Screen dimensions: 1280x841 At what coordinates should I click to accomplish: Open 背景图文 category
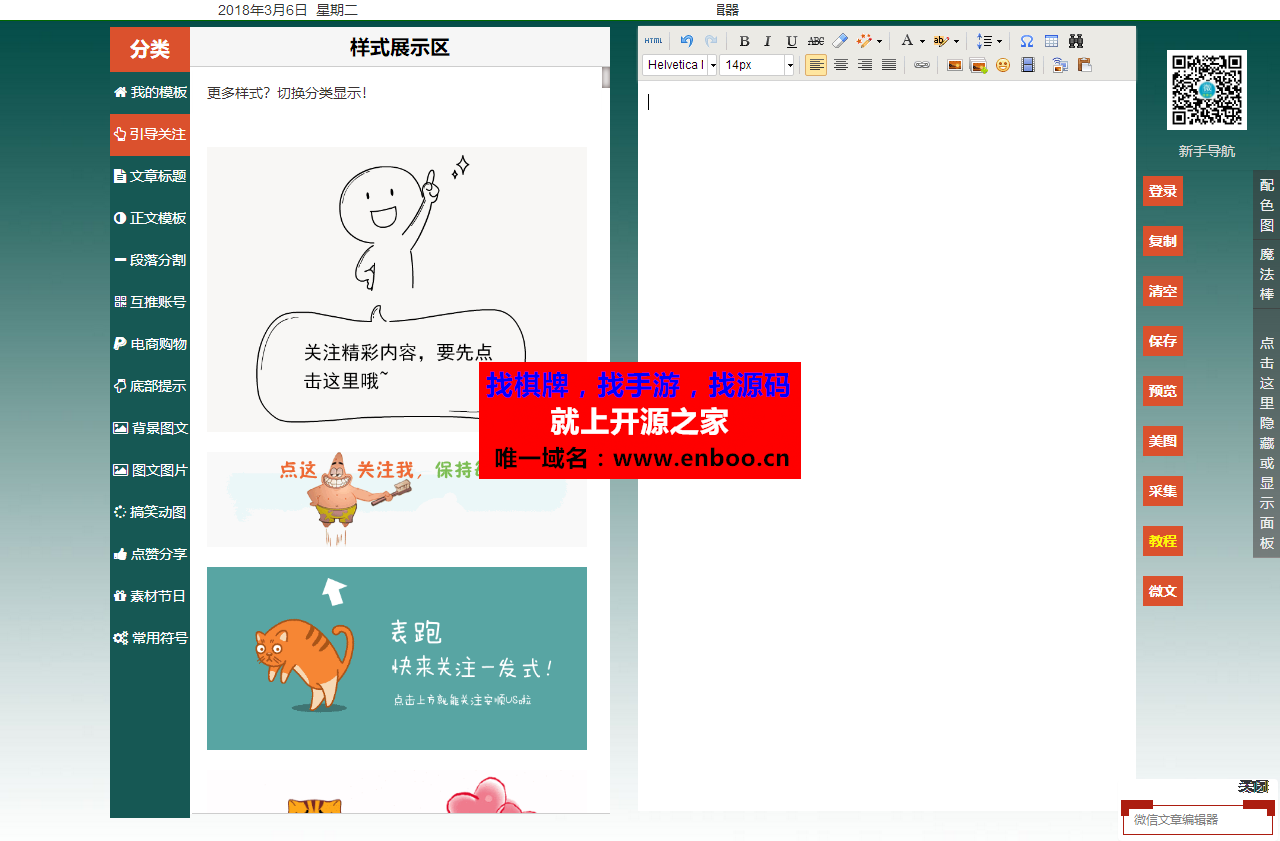pyautogui.click(x=150, y=428)
